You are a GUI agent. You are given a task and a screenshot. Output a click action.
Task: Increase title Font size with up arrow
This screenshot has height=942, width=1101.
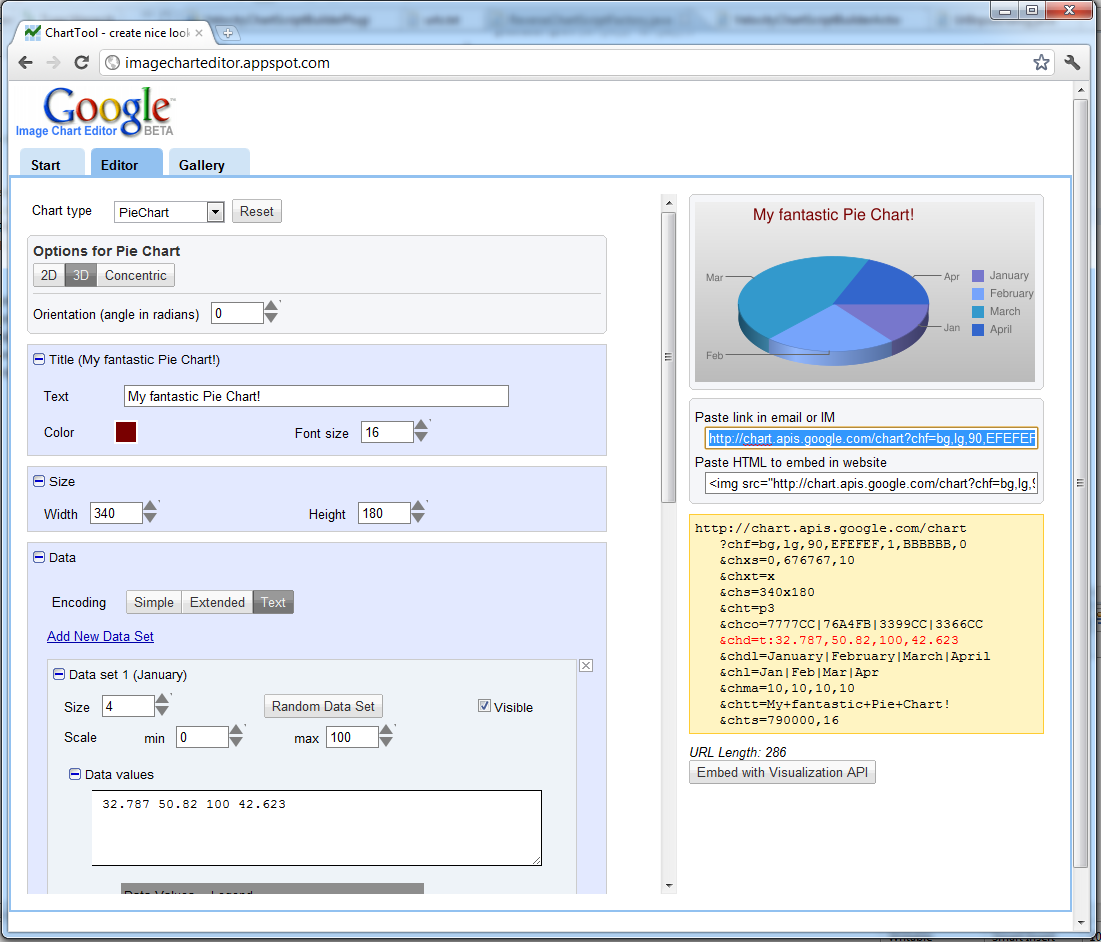click(x=421, y=425)
